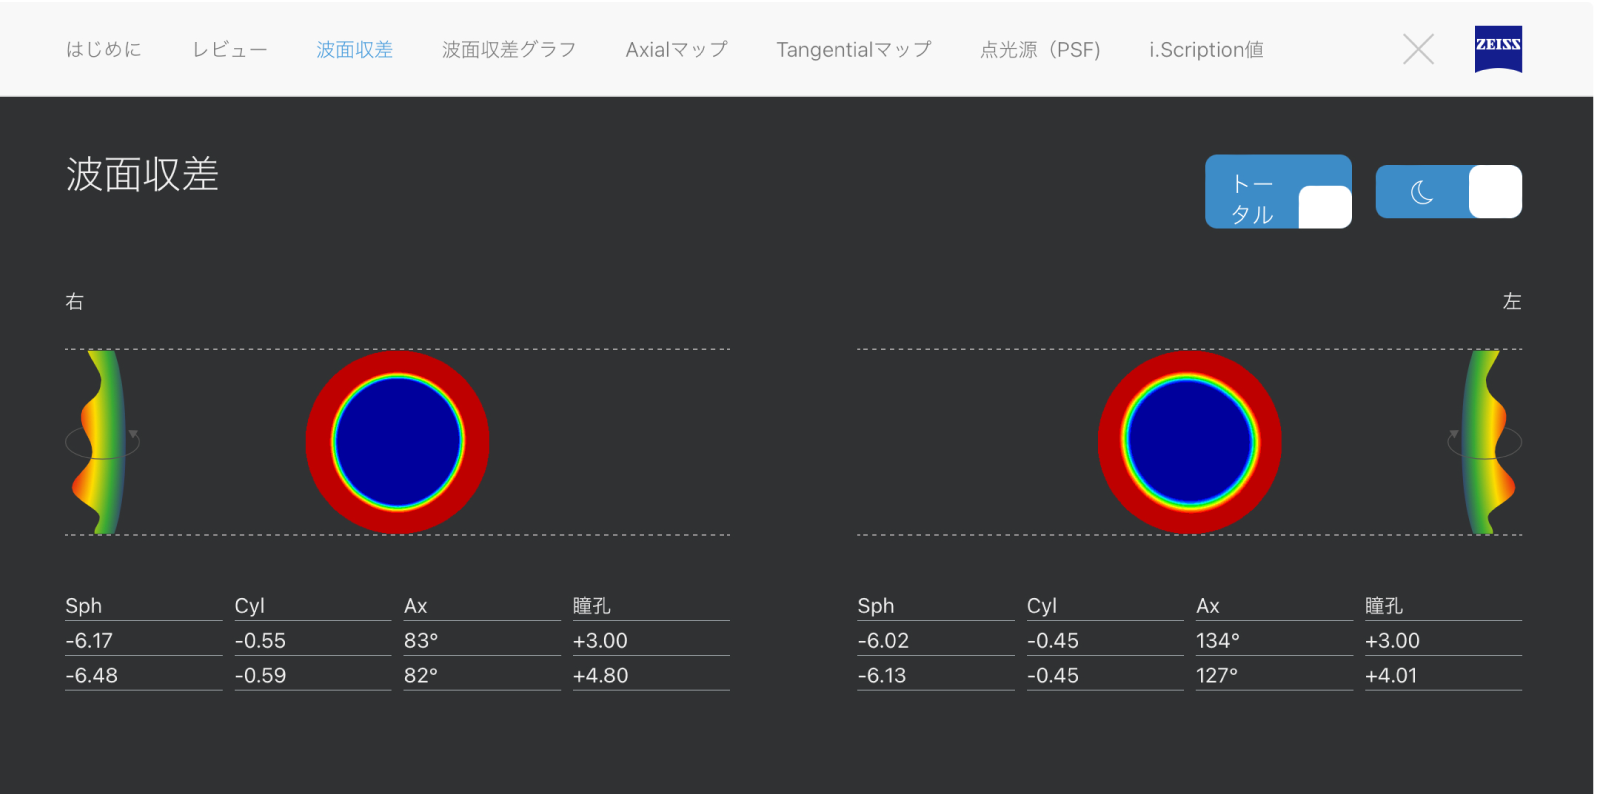Viewport: 1600px width, 794px height.
Task: Click the 左 eye label
Action: pyautogui.click(x=1512, y=301)
